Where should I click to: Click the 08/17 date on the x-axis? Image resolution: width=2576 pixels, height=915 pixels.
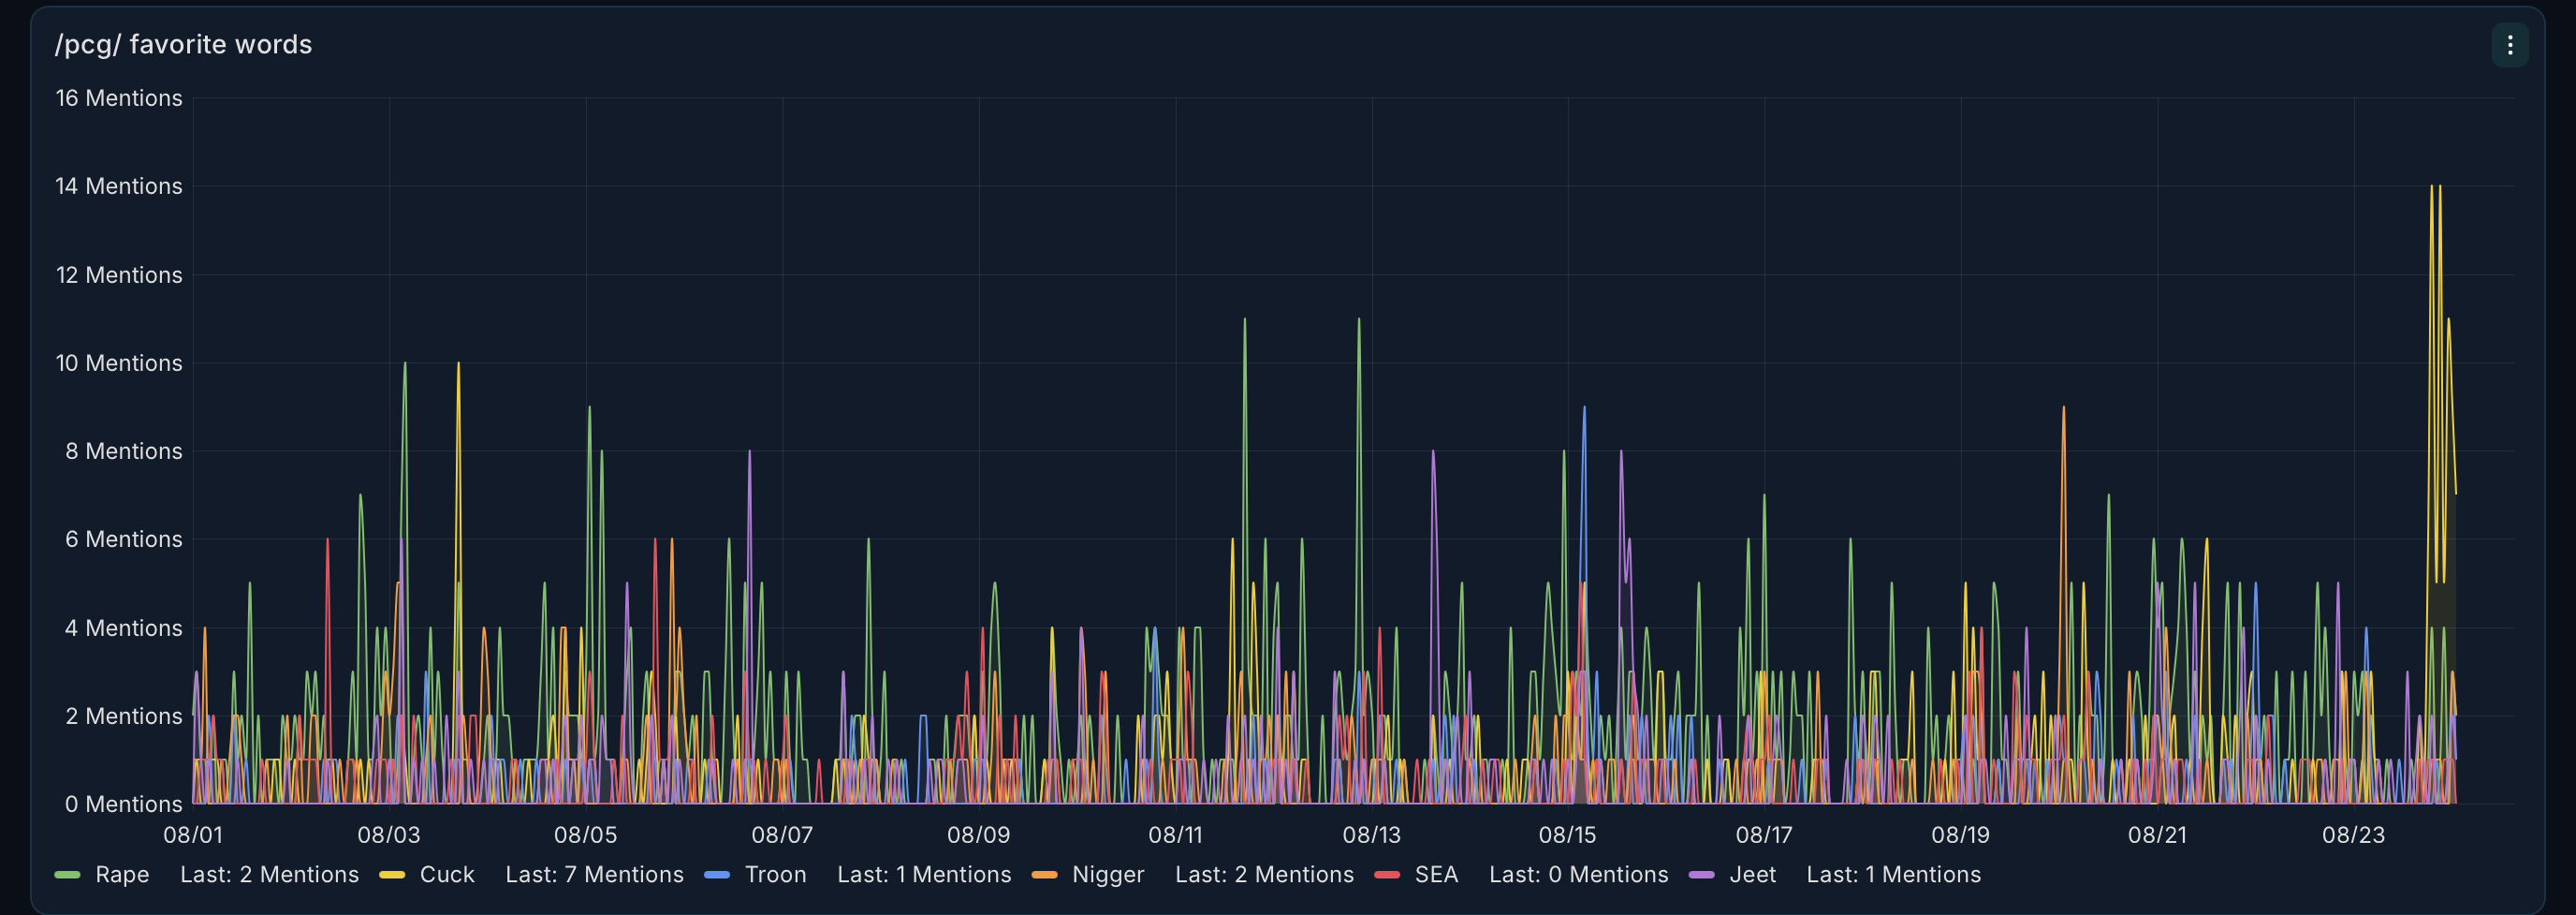coord(1764,835)
